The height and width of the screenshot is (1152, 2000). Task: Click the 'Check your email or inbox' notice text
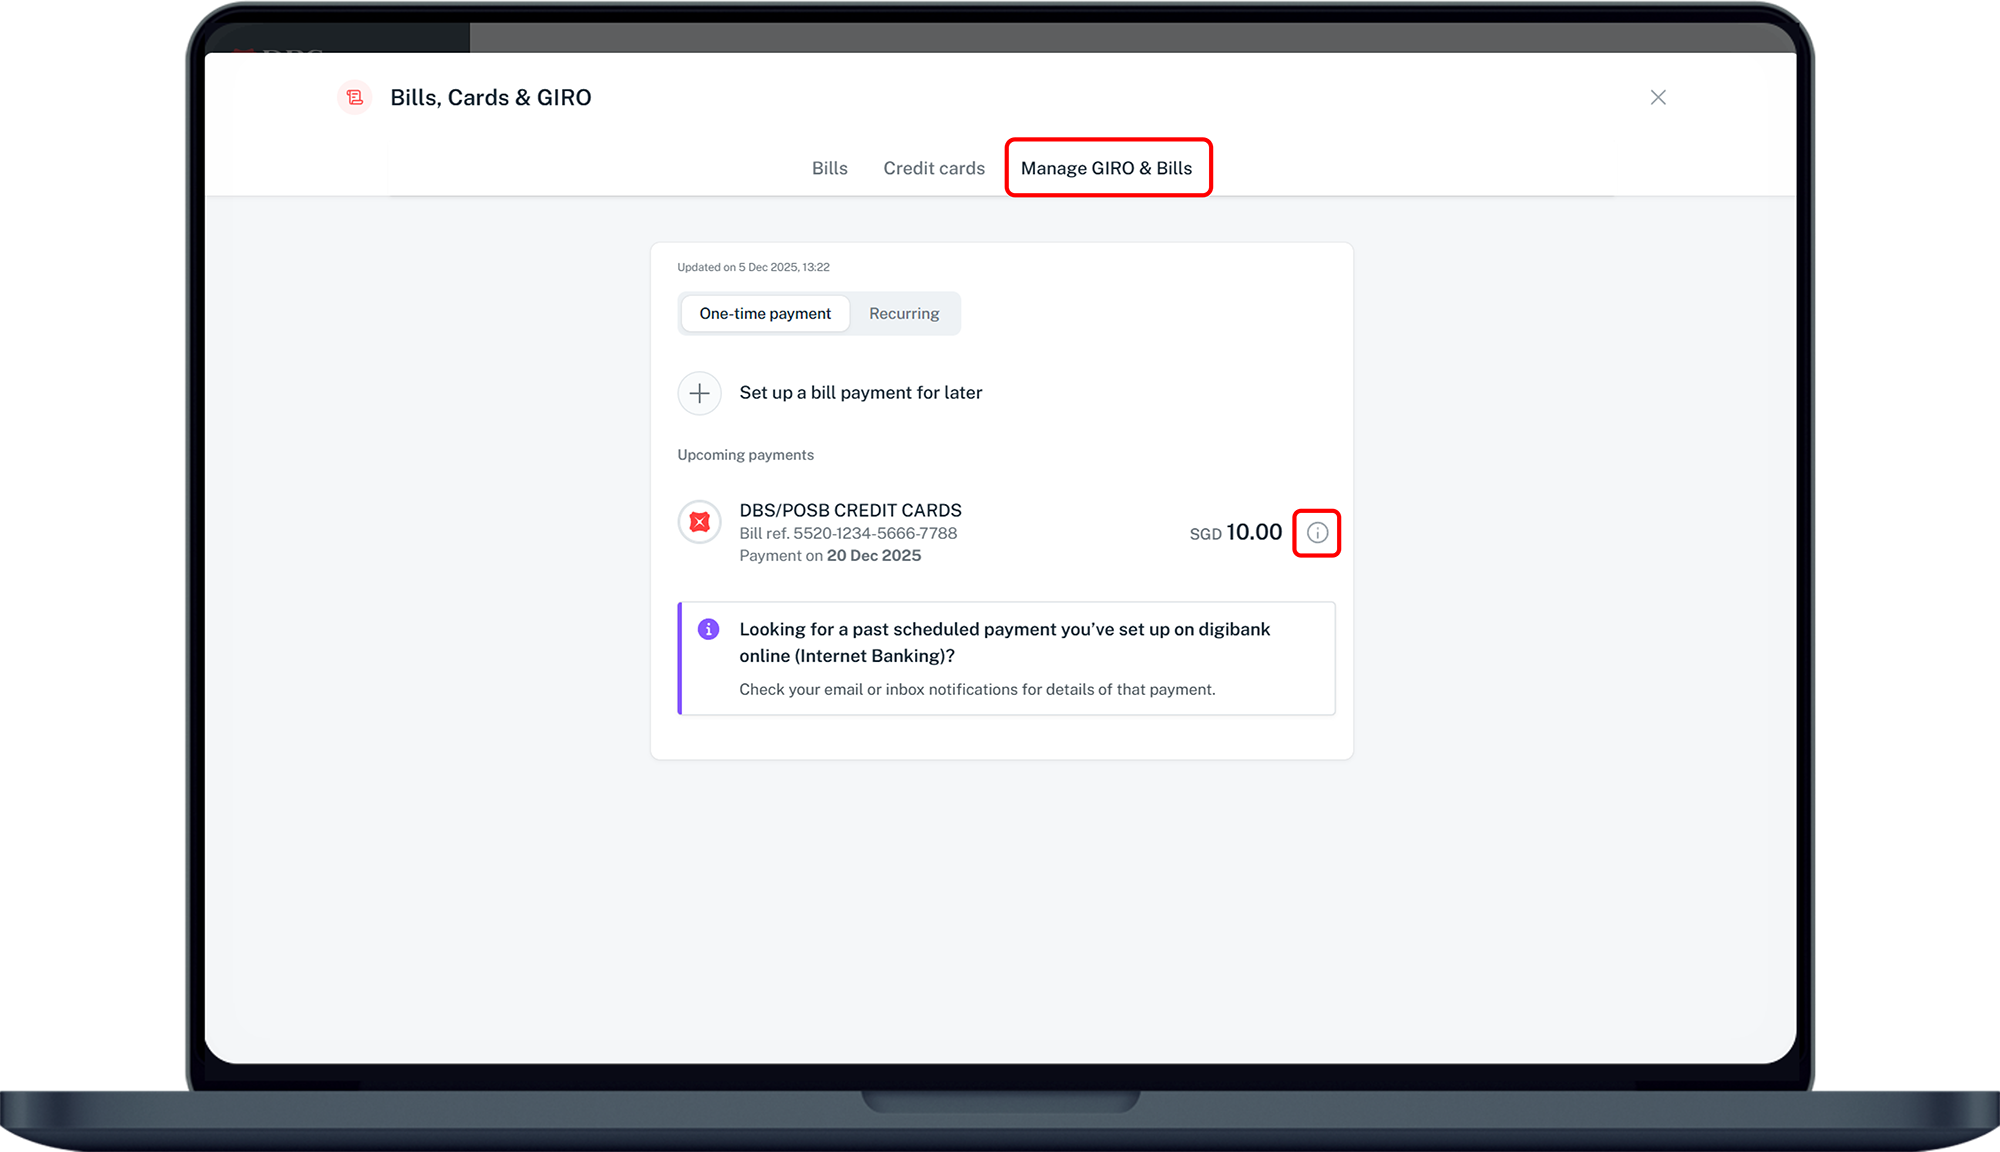pyautogui.click(x=977, y=689)
